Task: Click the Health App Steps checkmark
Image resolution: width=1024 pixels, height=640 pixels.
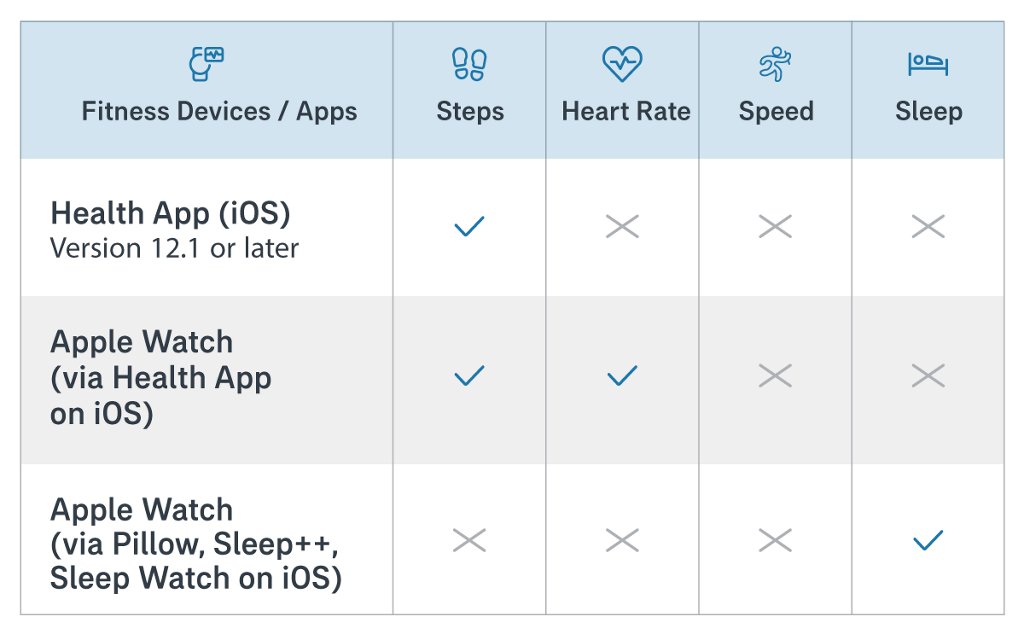Action: pos(469,227)
